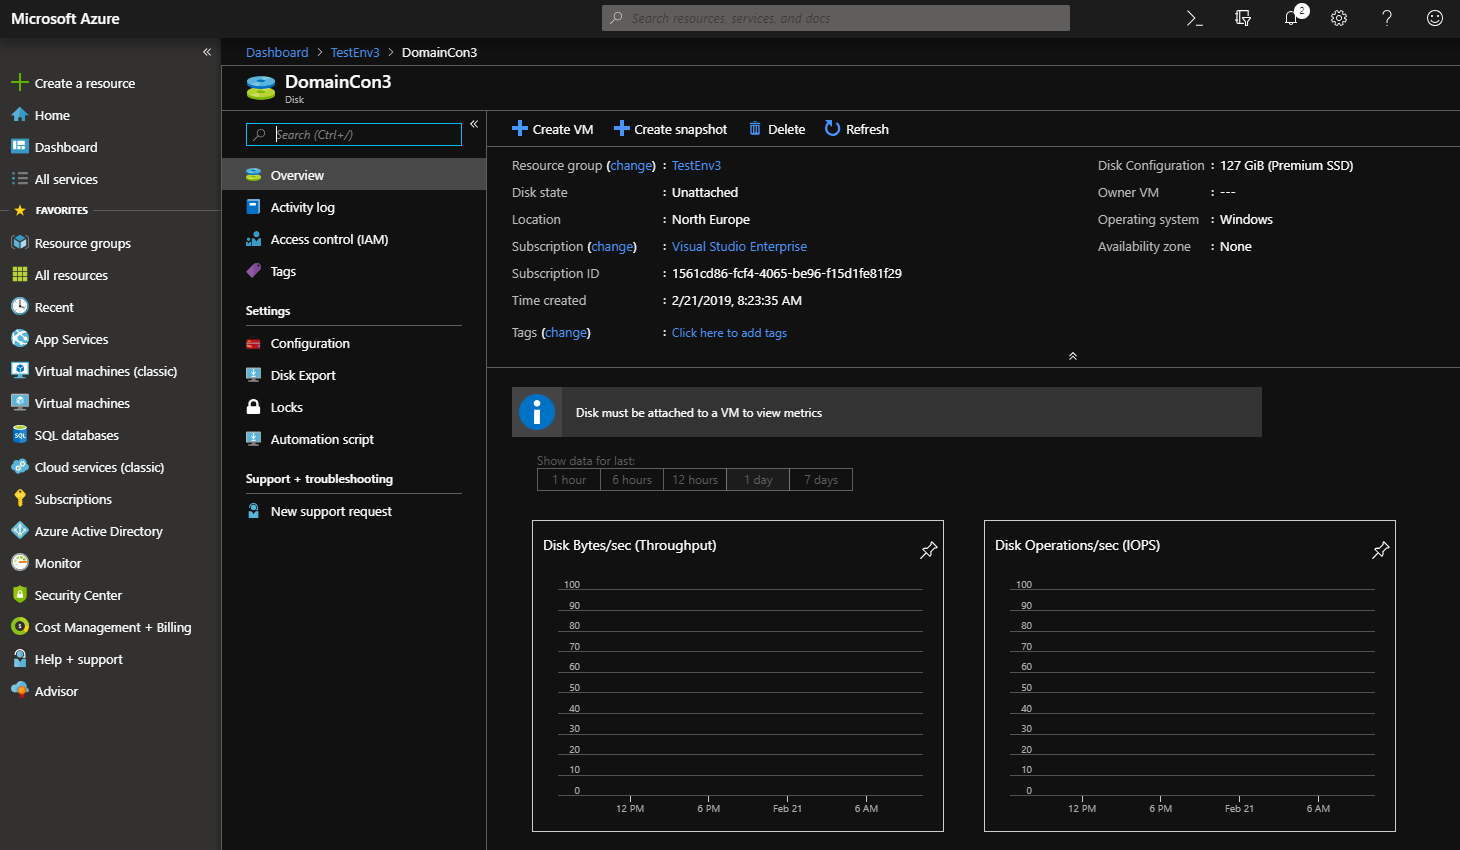This screenshot has width=1460, height=850.
Task: Focus the top resource search box
Action: pyautogui.click(x=836, y=18)
